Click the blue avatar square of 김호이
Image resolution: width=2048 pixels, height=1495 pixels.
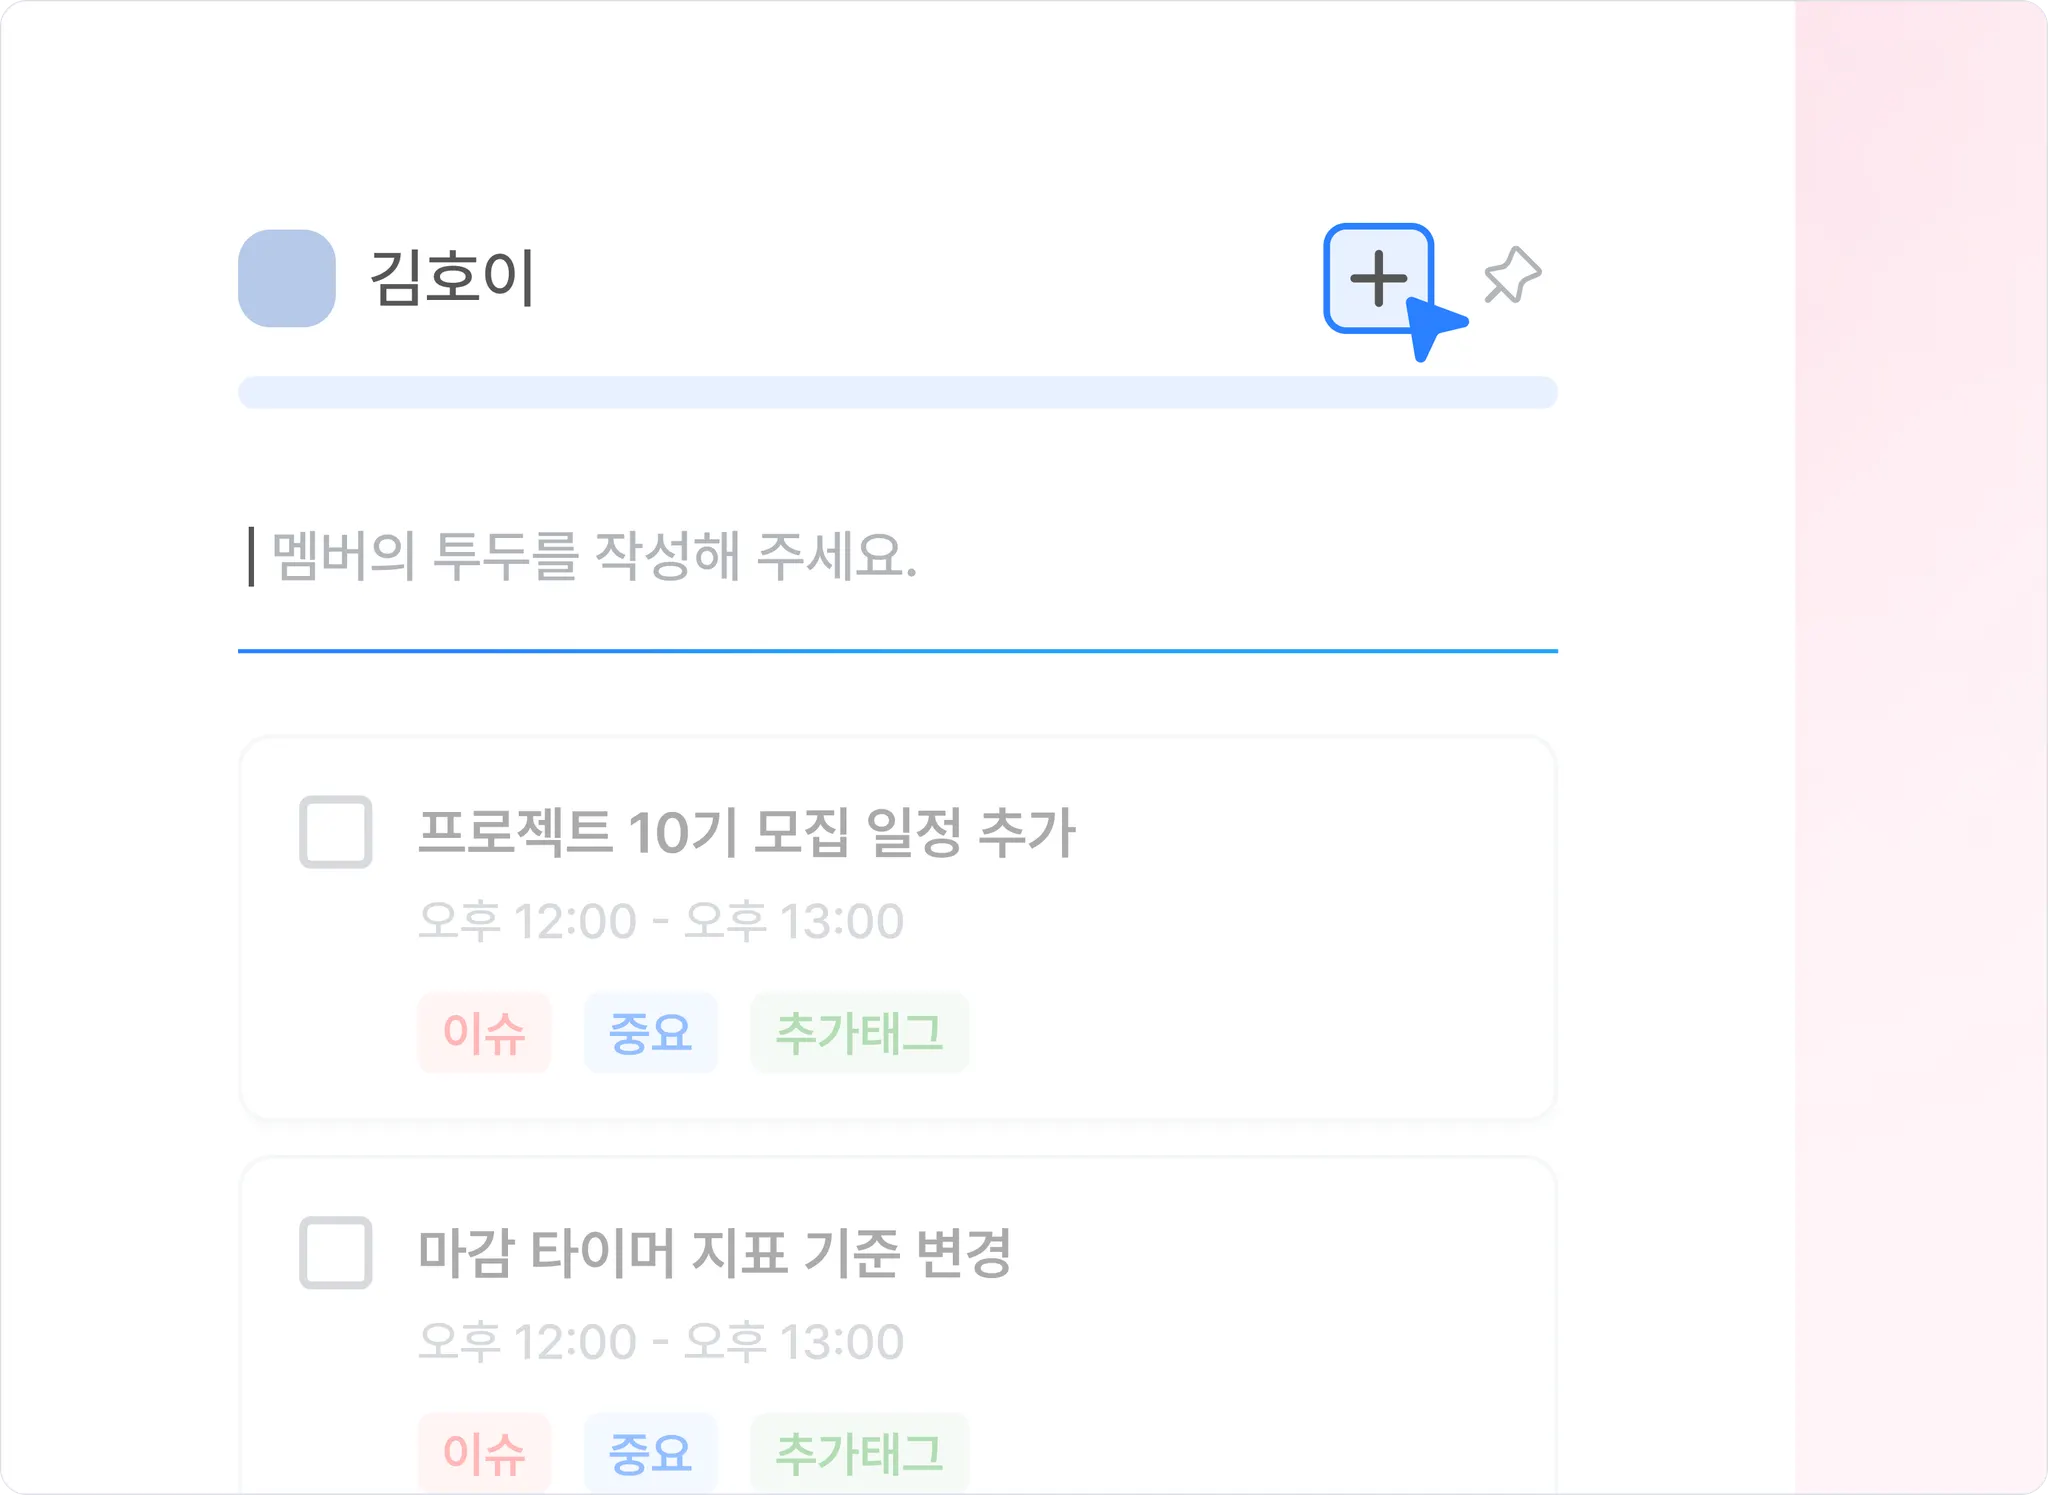(x=286, y=278)
